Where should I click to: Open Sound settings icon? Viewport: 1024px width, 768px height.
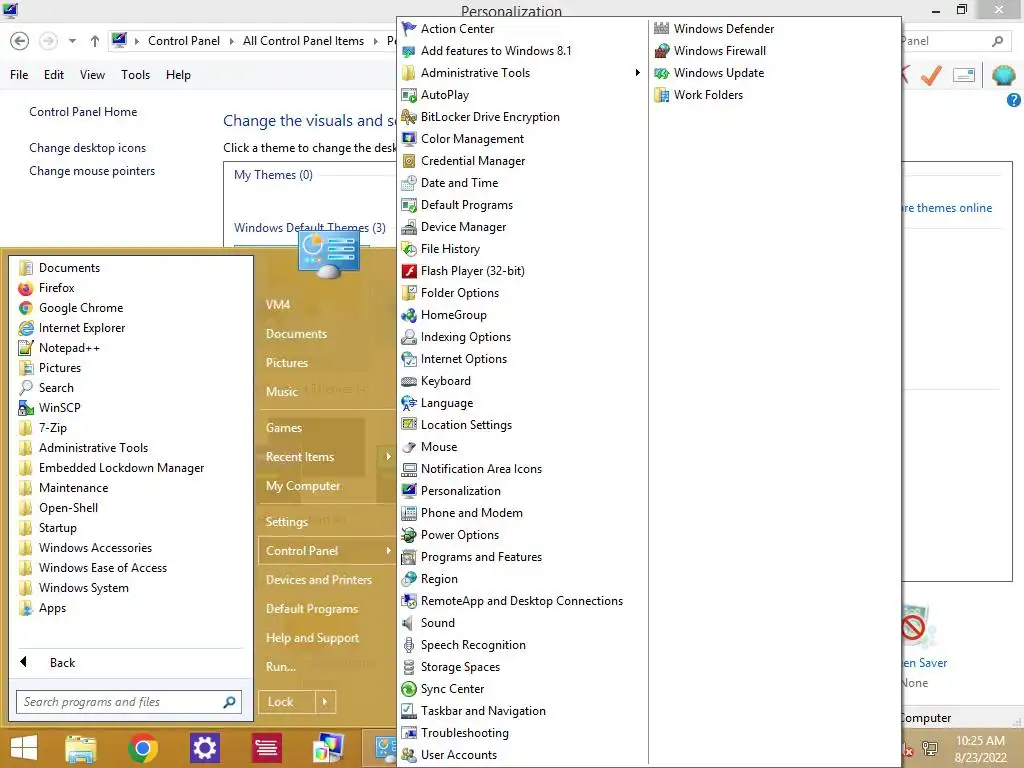[409, 623]
